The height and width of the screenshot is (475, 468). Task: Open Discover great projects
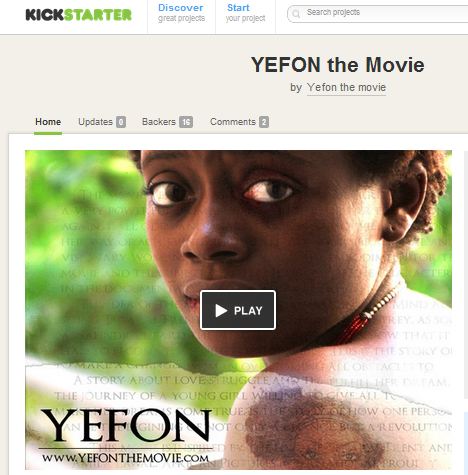pyautogui.click(x=181, y=13)
